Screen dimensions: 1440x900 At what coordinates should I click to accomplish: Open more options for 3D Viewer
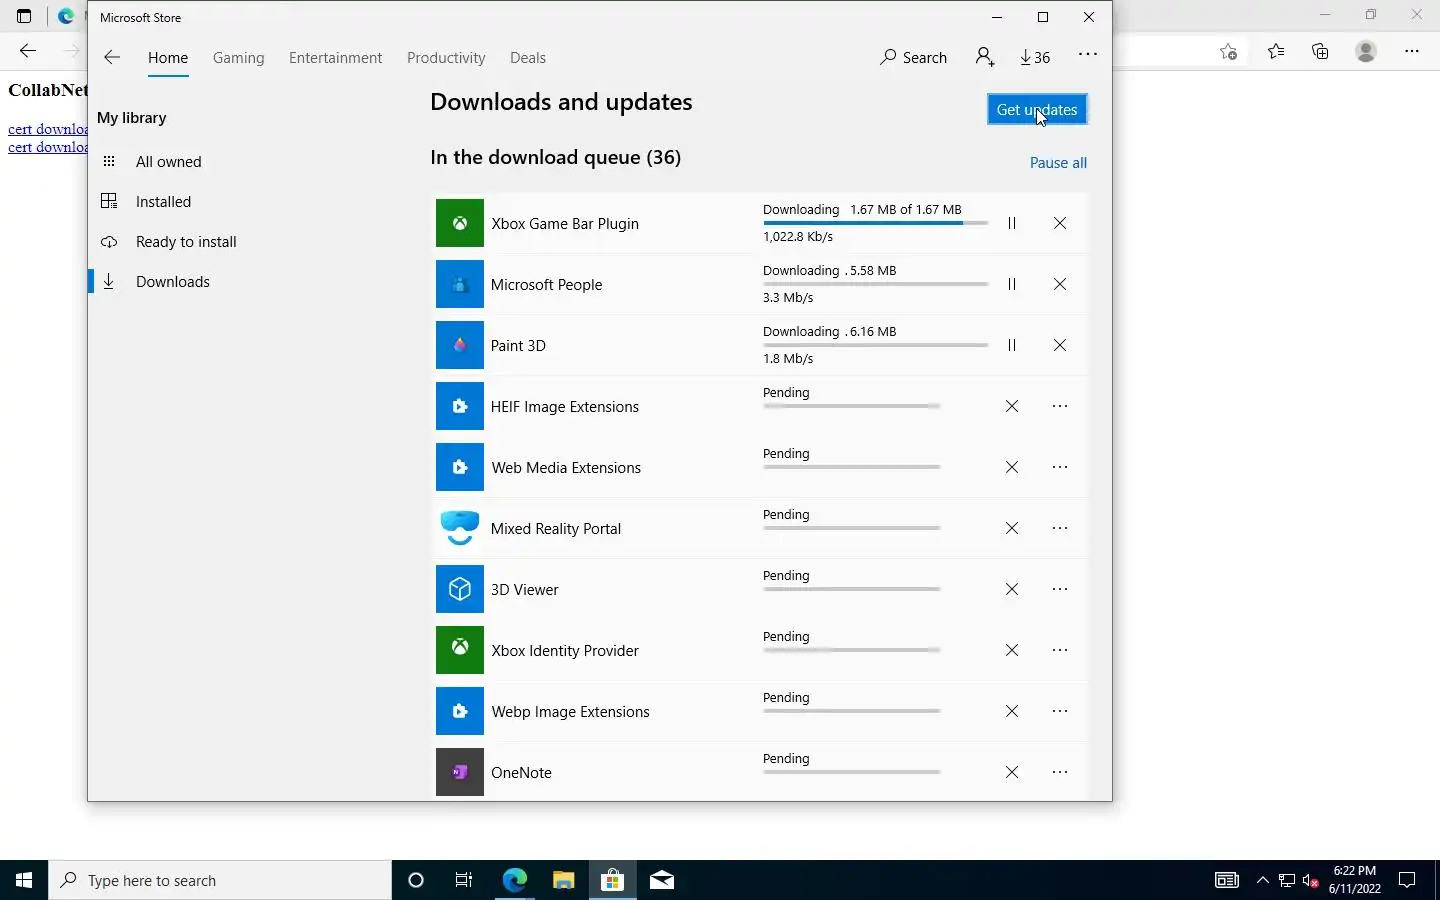1060,590
